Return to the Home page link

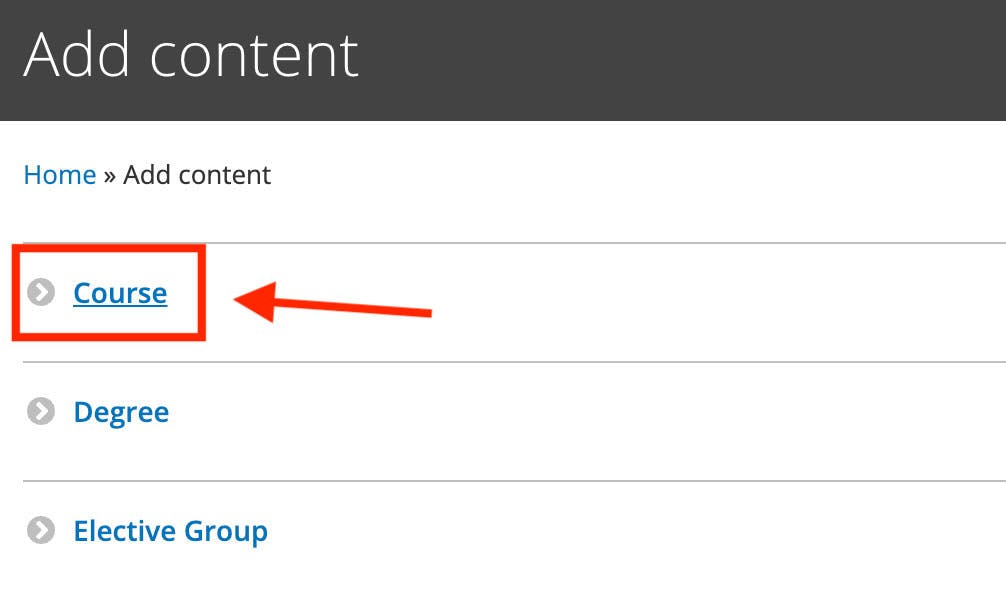click(x=60, y=175)
